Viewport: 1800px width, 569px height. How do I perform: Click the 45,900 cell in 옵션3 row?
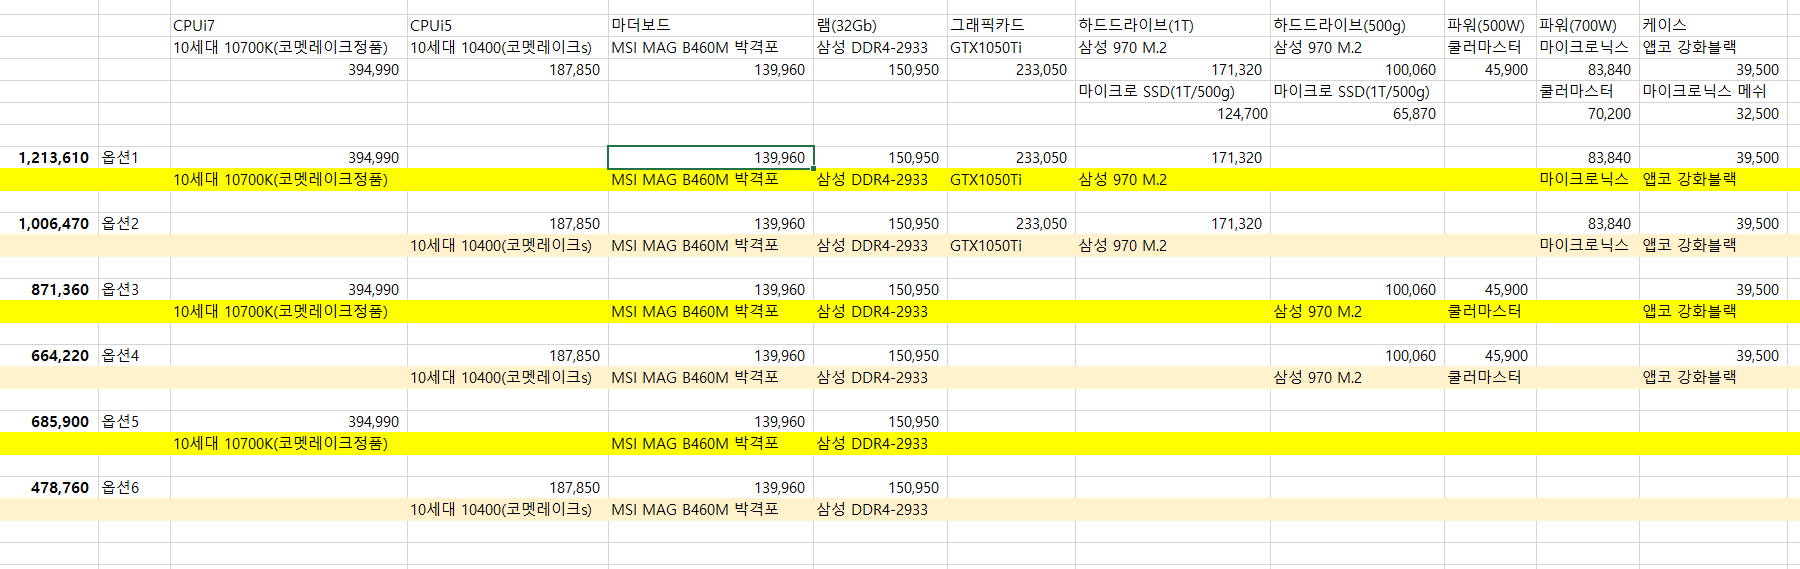tap(1490, 289)
